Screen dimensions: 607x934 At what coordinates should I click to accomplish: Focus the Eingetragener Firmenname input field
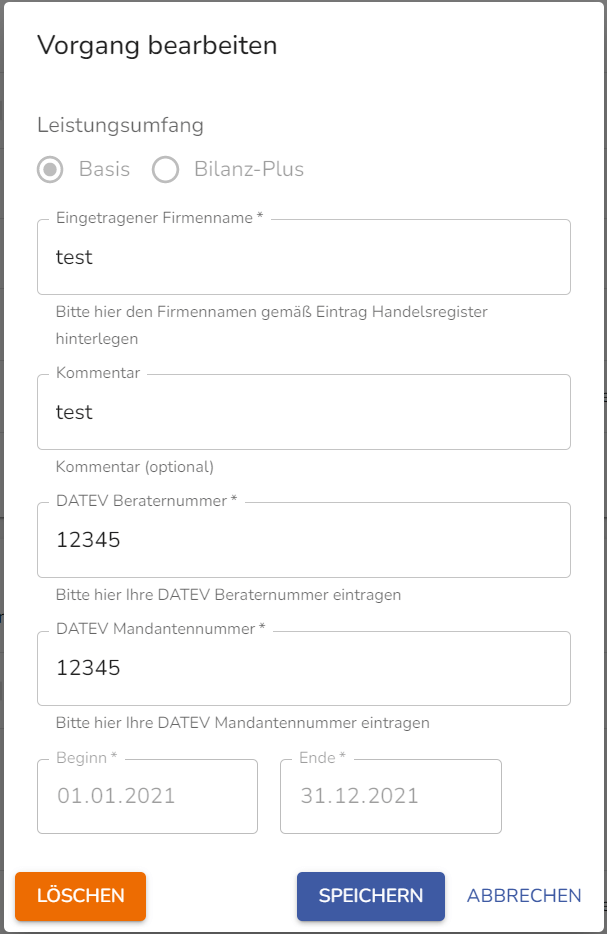coord(304,257)
